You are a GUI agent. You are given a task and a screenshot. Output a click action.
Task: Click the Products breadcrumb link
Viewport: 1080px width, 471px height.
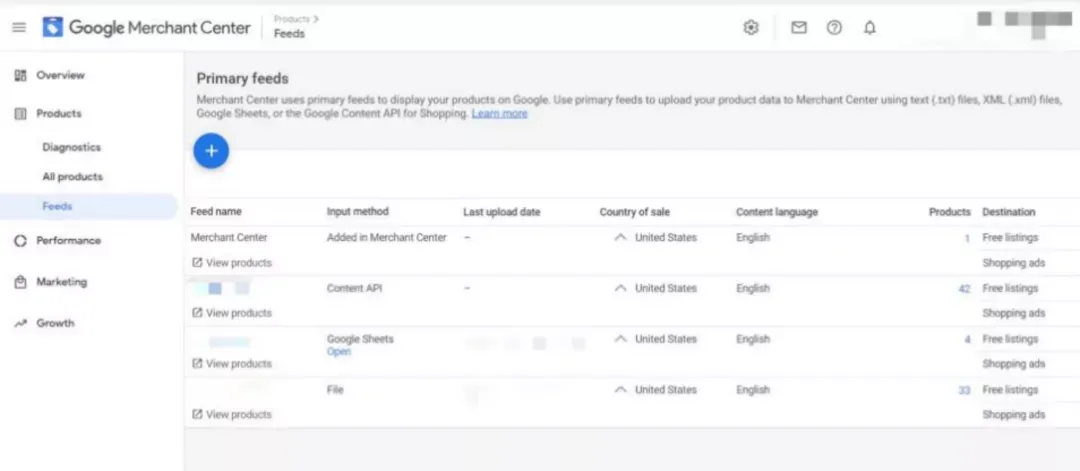tap(291, 19)
